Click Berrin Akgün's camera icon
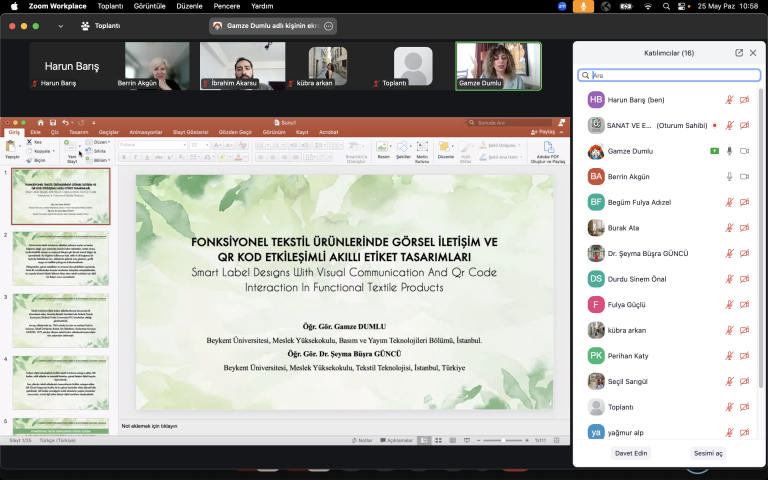 point(744,176)
